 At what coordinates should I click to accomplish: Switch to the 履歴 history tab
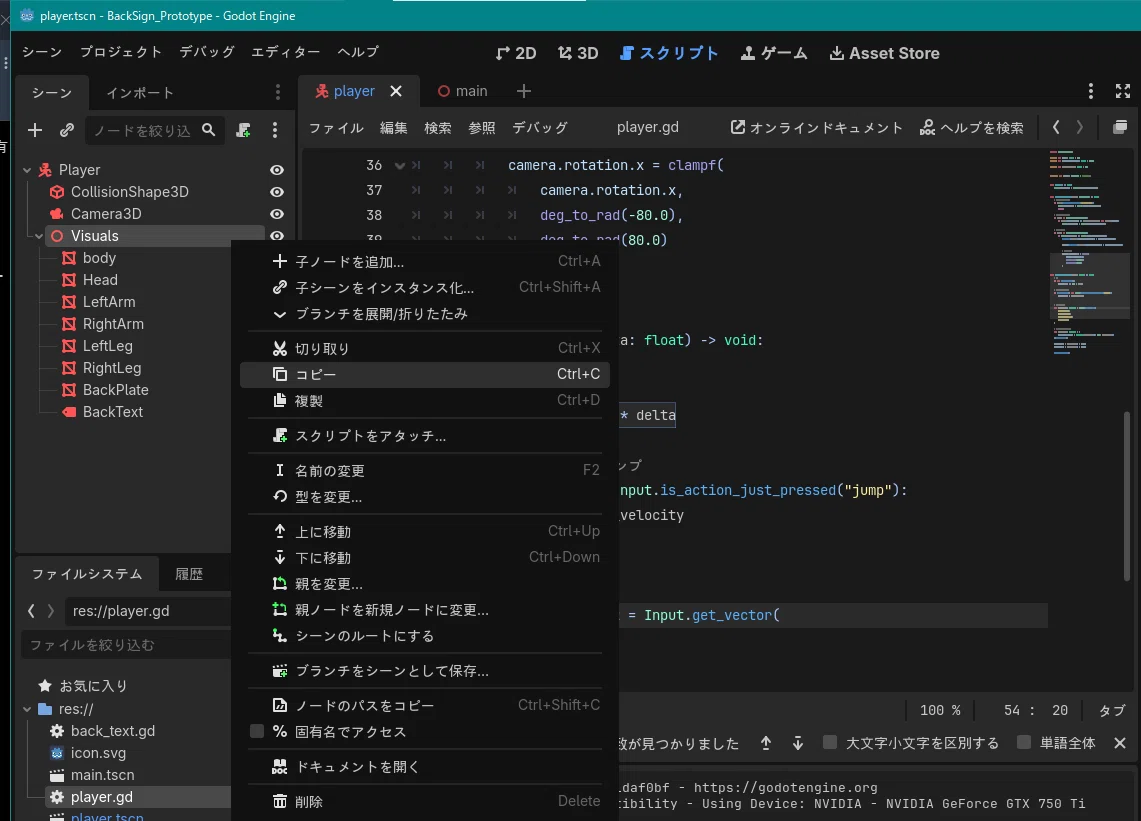pos(189,574)
